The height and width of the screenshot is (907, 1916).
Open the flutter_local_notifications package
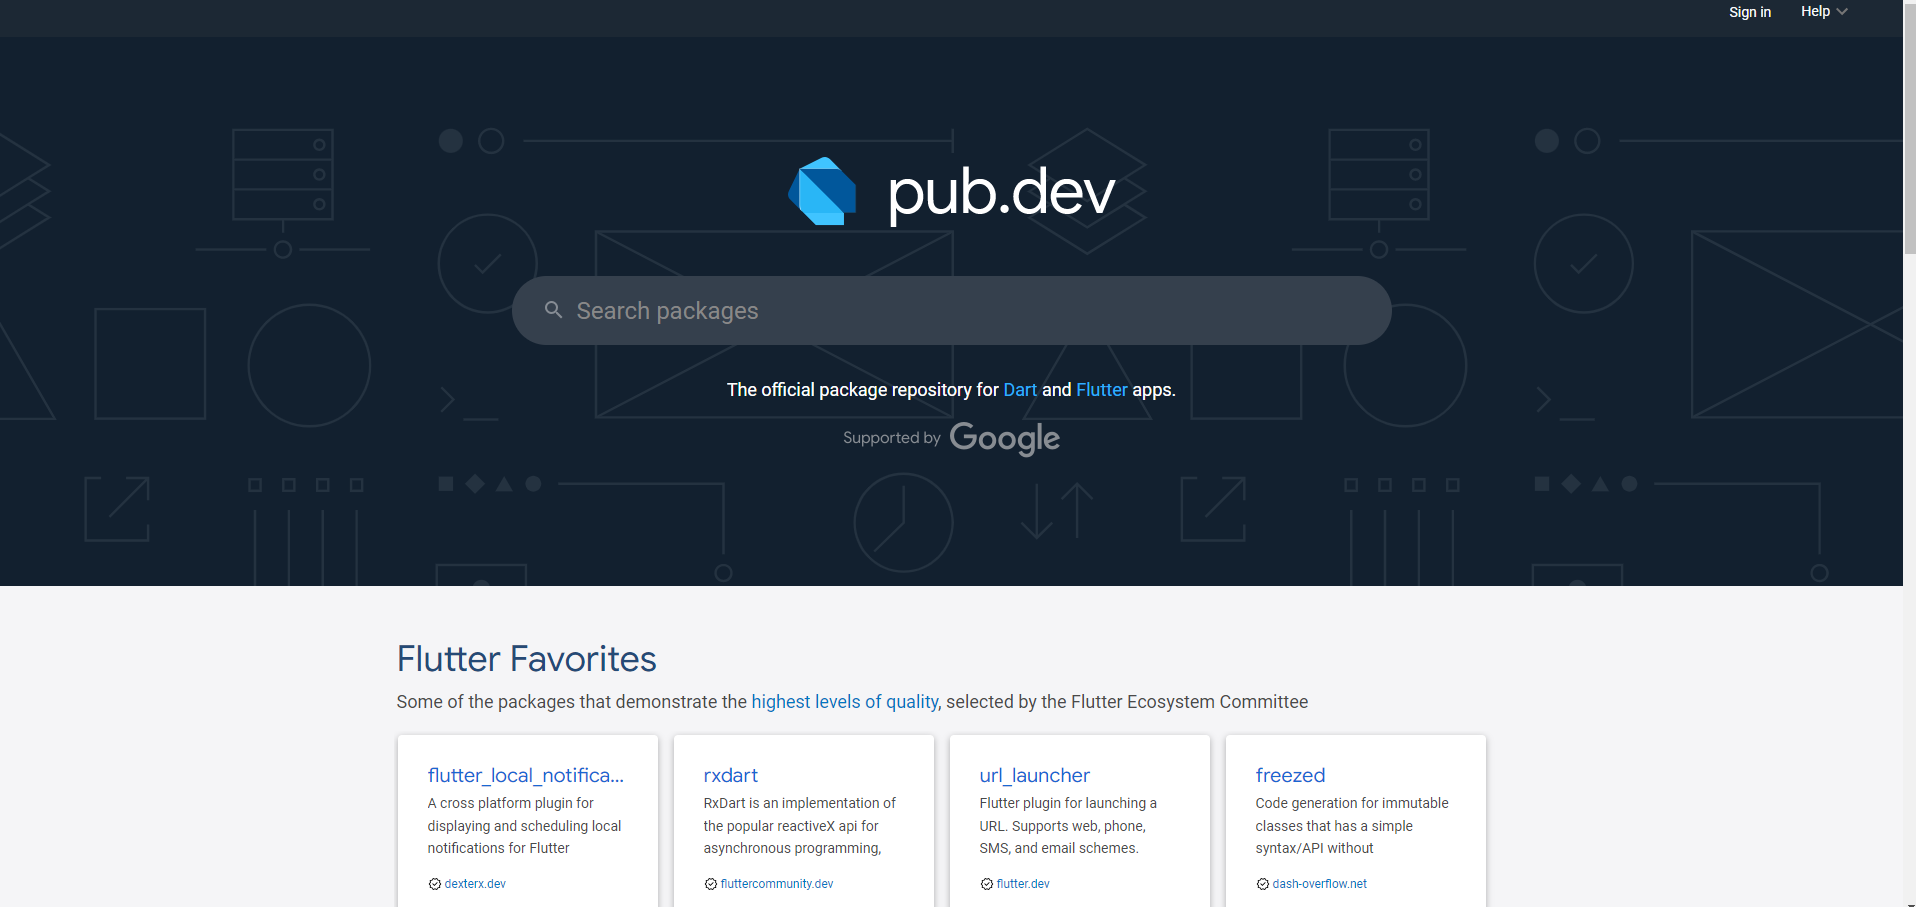coord(525,775)
